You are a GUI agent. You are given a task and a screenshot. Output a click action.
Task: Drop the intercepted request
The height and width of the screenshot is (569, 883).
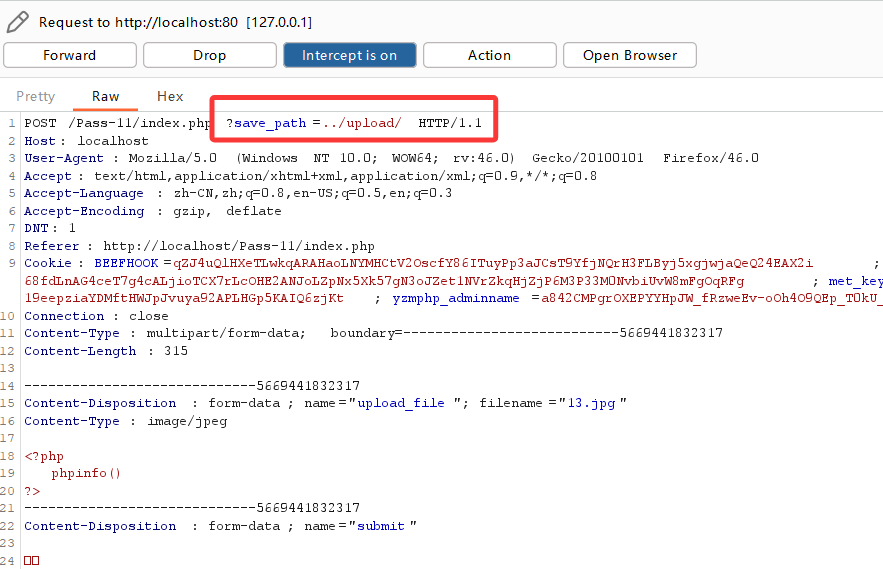point(209,55)
